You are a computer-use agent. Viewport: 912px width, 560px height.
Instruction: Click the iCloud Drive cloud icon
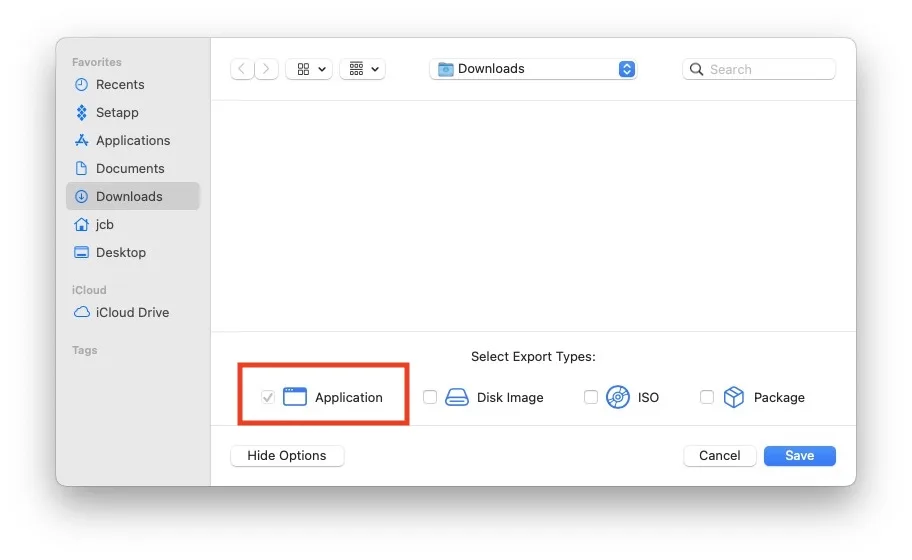(82, 312)
